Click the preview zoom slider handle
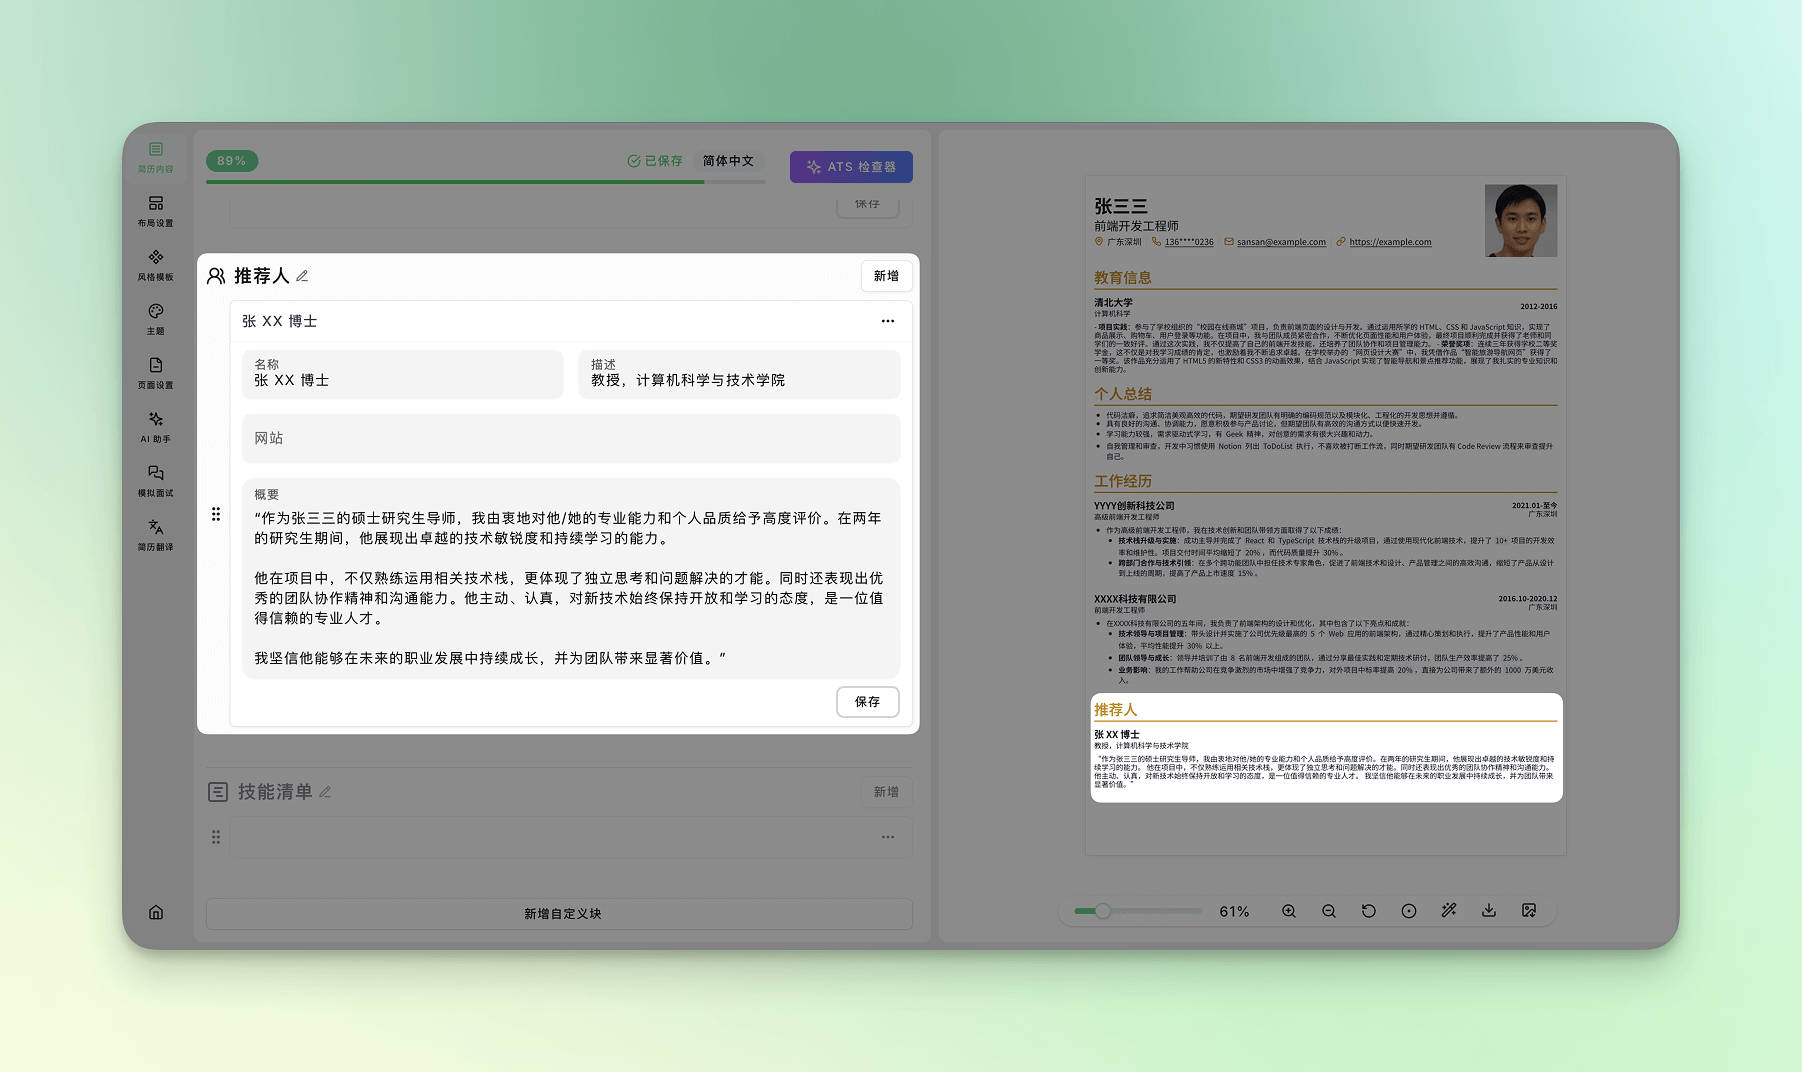Screen dimensions: 1802x1072 (x=1102, y=911)
